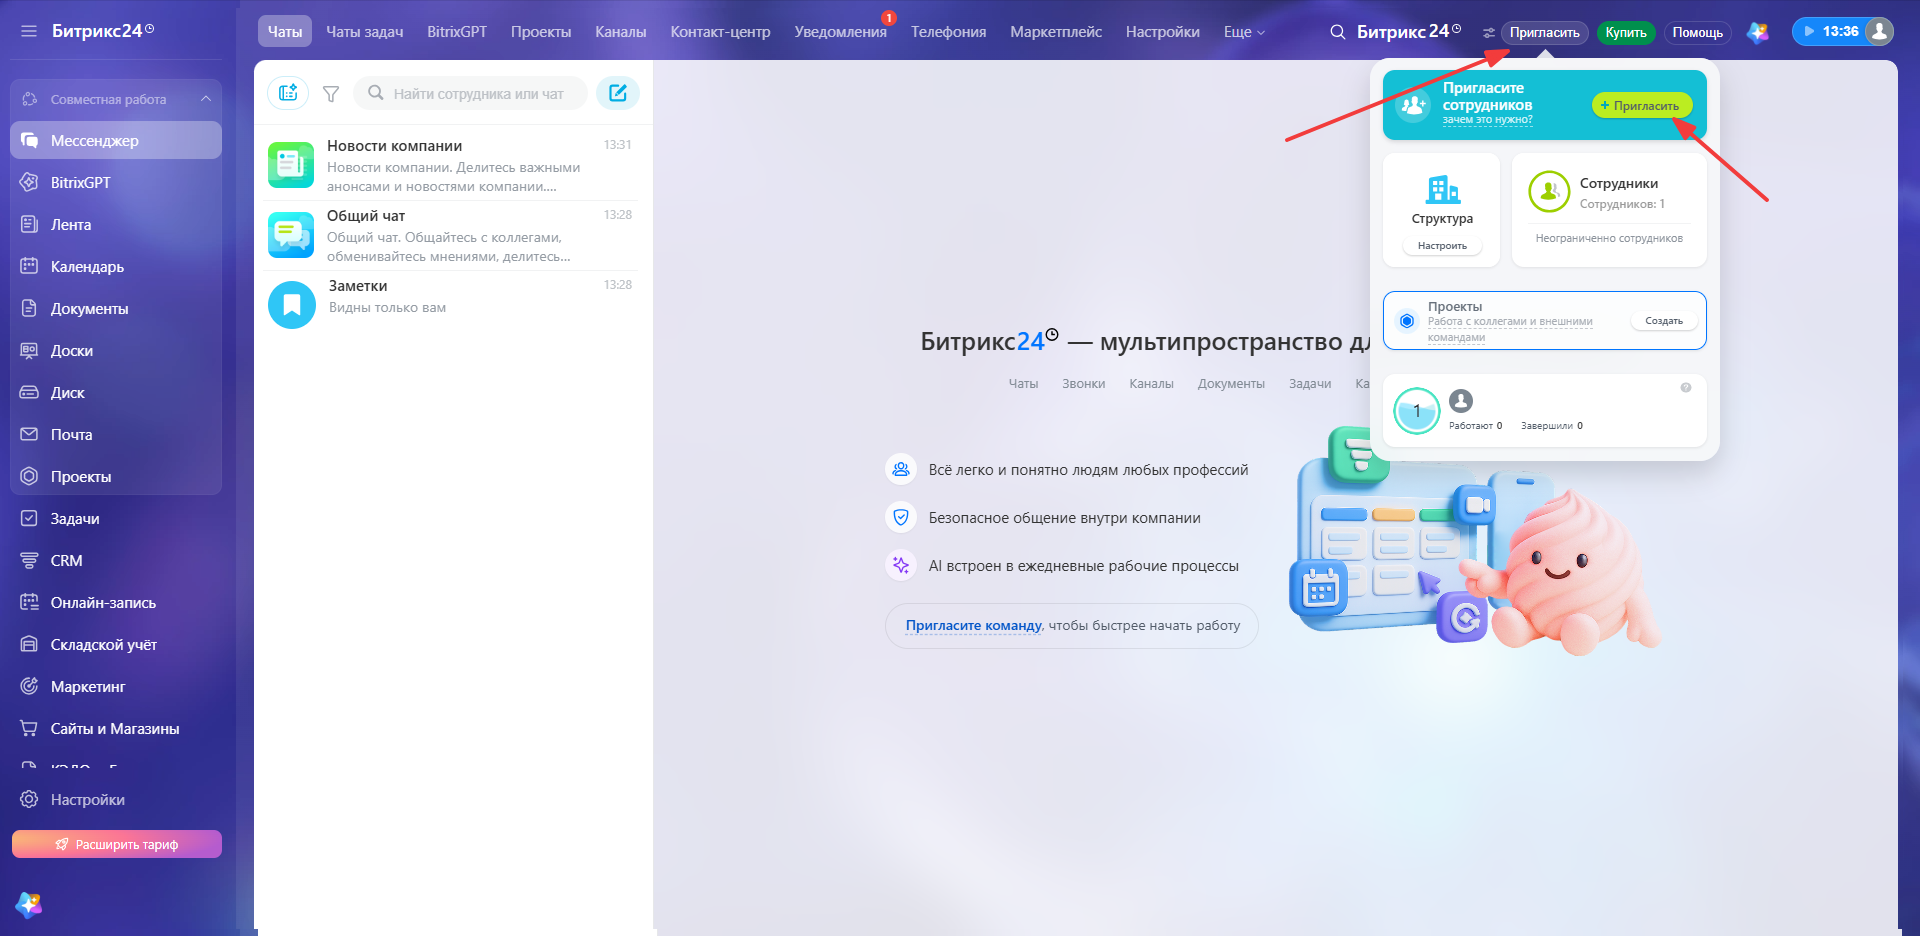Click the Маркетинг sidebar icon
Image resolution: width=1920 pixels, height=936 pixels.
tap(29, 686)
